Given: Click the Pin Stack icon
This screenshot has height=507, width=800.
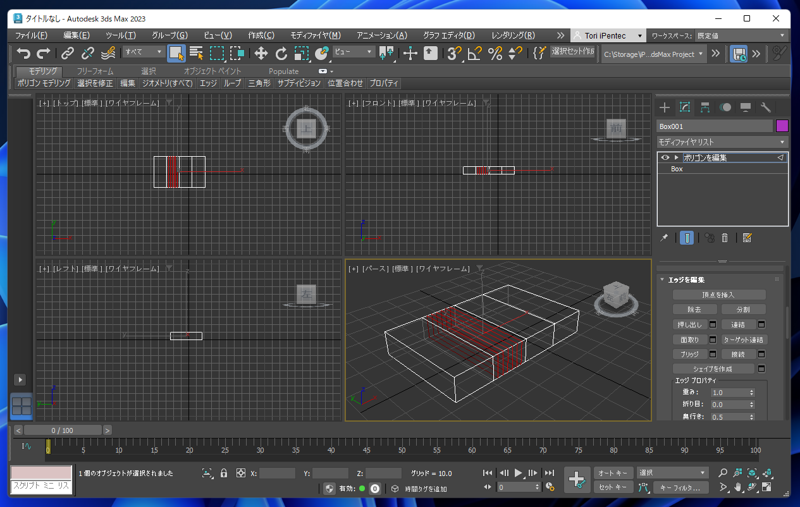Looking at the screenshot, I should click(x=664, y=238).
